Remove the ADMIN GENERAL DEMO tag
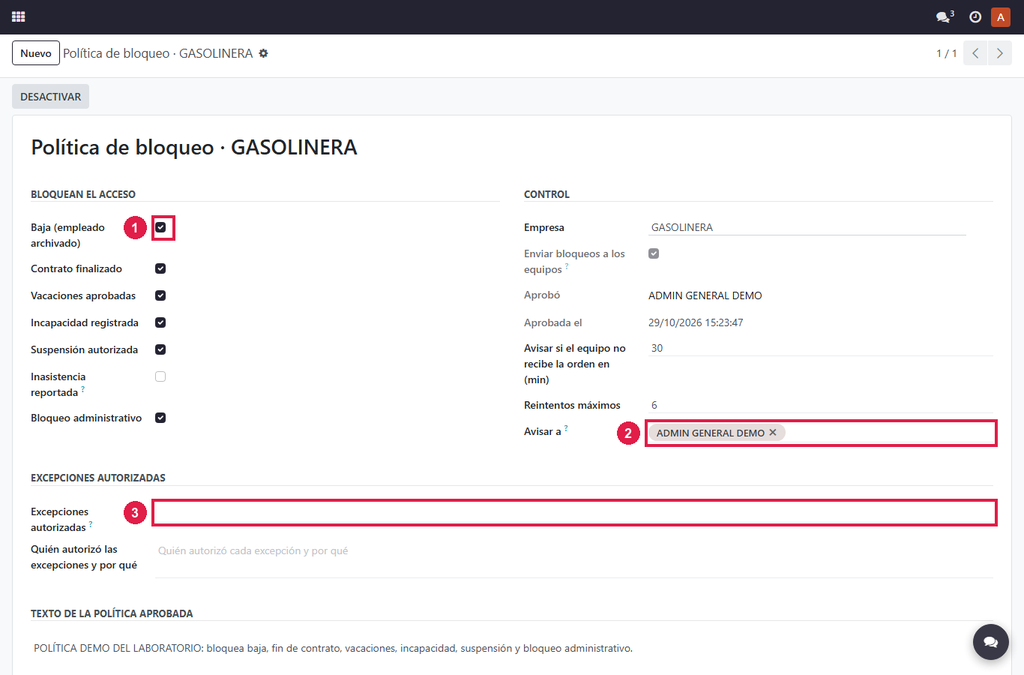This screenshot has height=675, width=1024. (x=773, y=432)
